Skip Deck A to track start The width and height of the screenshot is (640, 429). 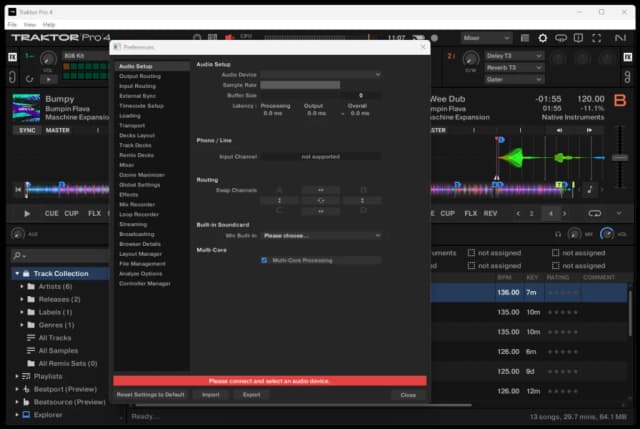click(18, 189)
